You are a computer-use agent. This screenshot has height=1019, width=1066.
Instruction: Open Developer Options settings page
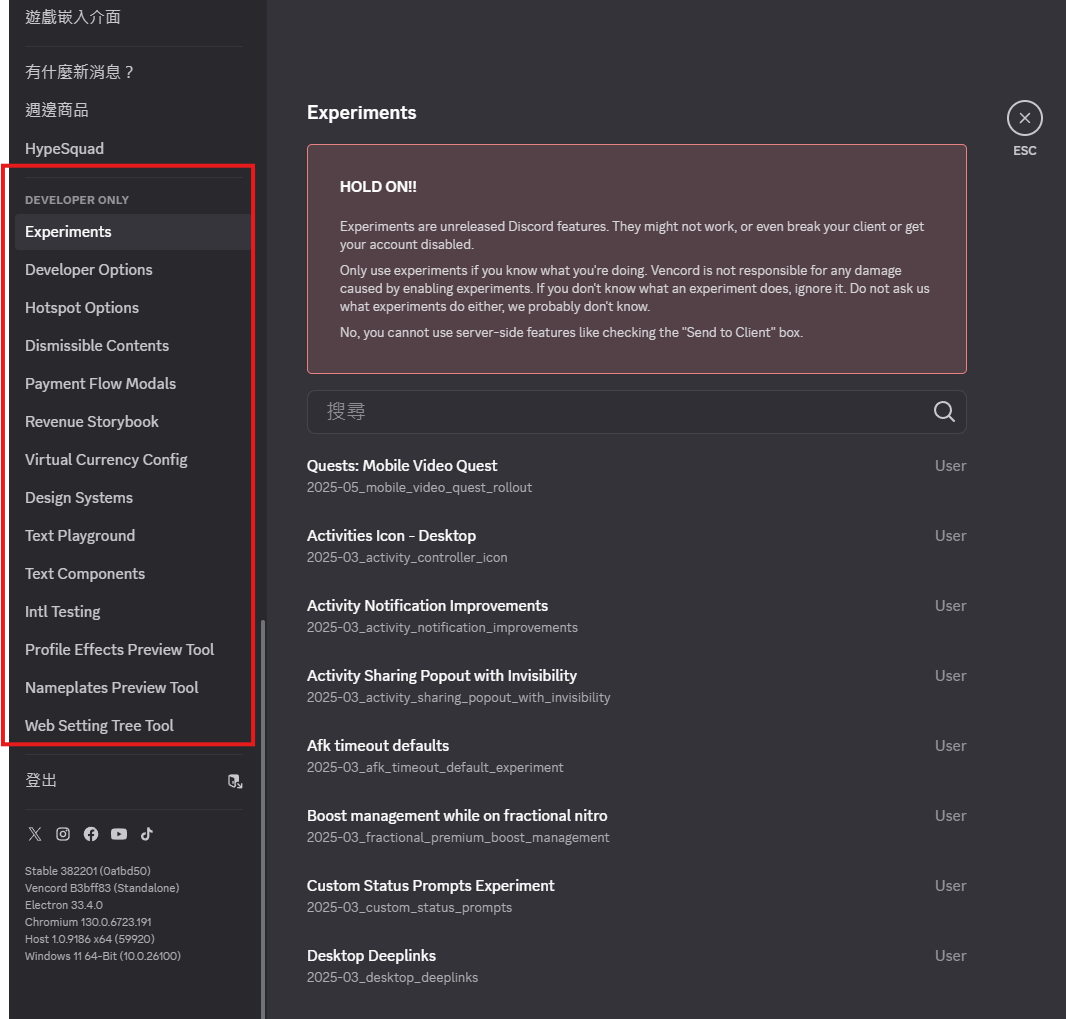(133, 270)
